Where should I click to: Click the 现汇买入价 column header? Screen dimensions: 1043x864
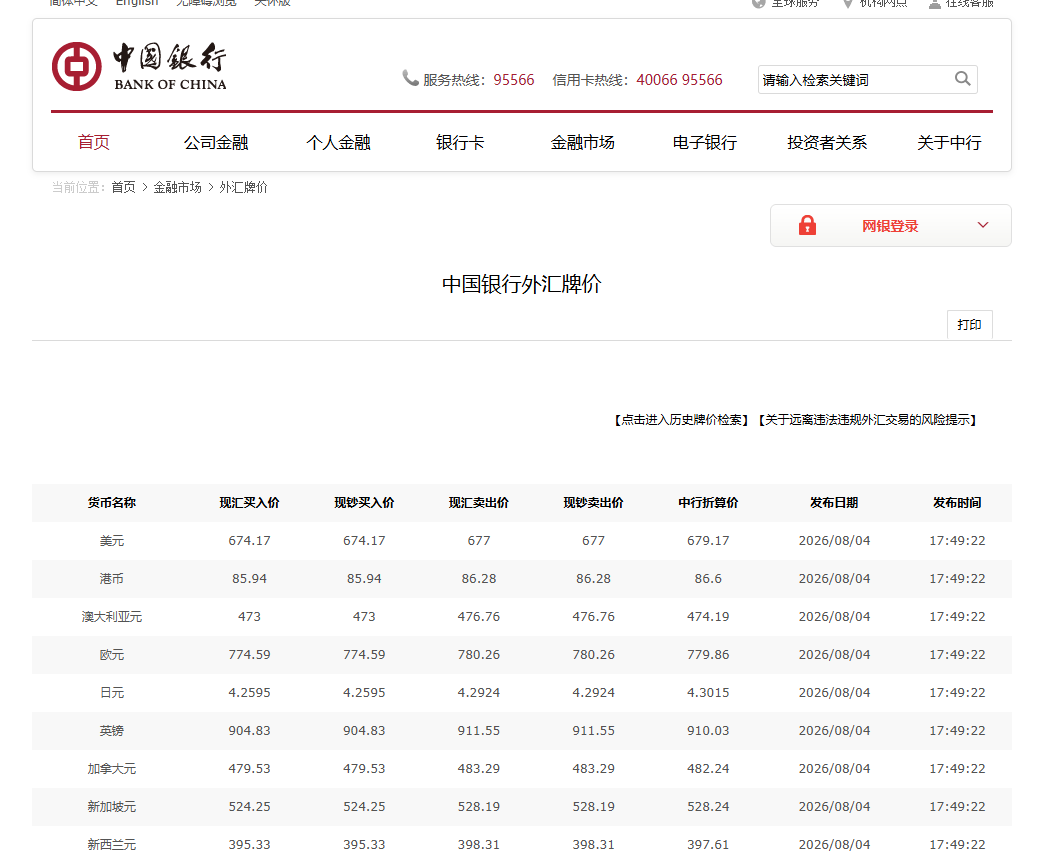249,503
